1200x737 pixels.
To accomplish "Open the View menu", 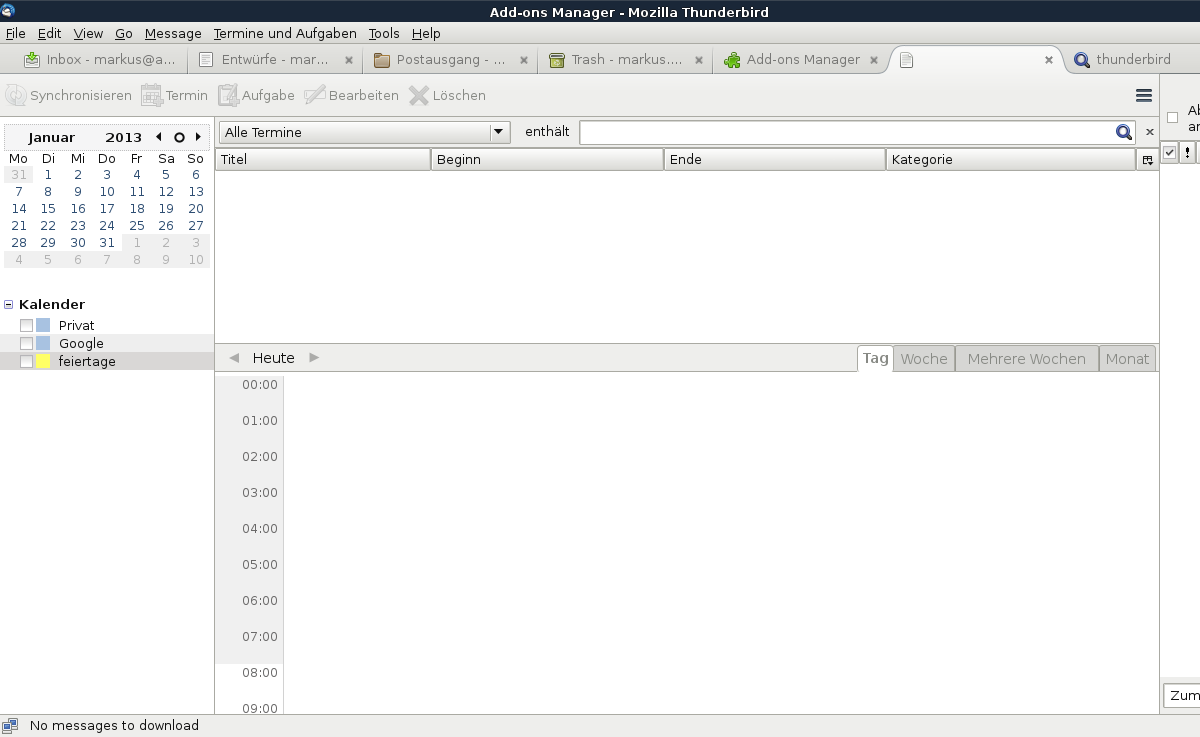I will coord(88,33).
